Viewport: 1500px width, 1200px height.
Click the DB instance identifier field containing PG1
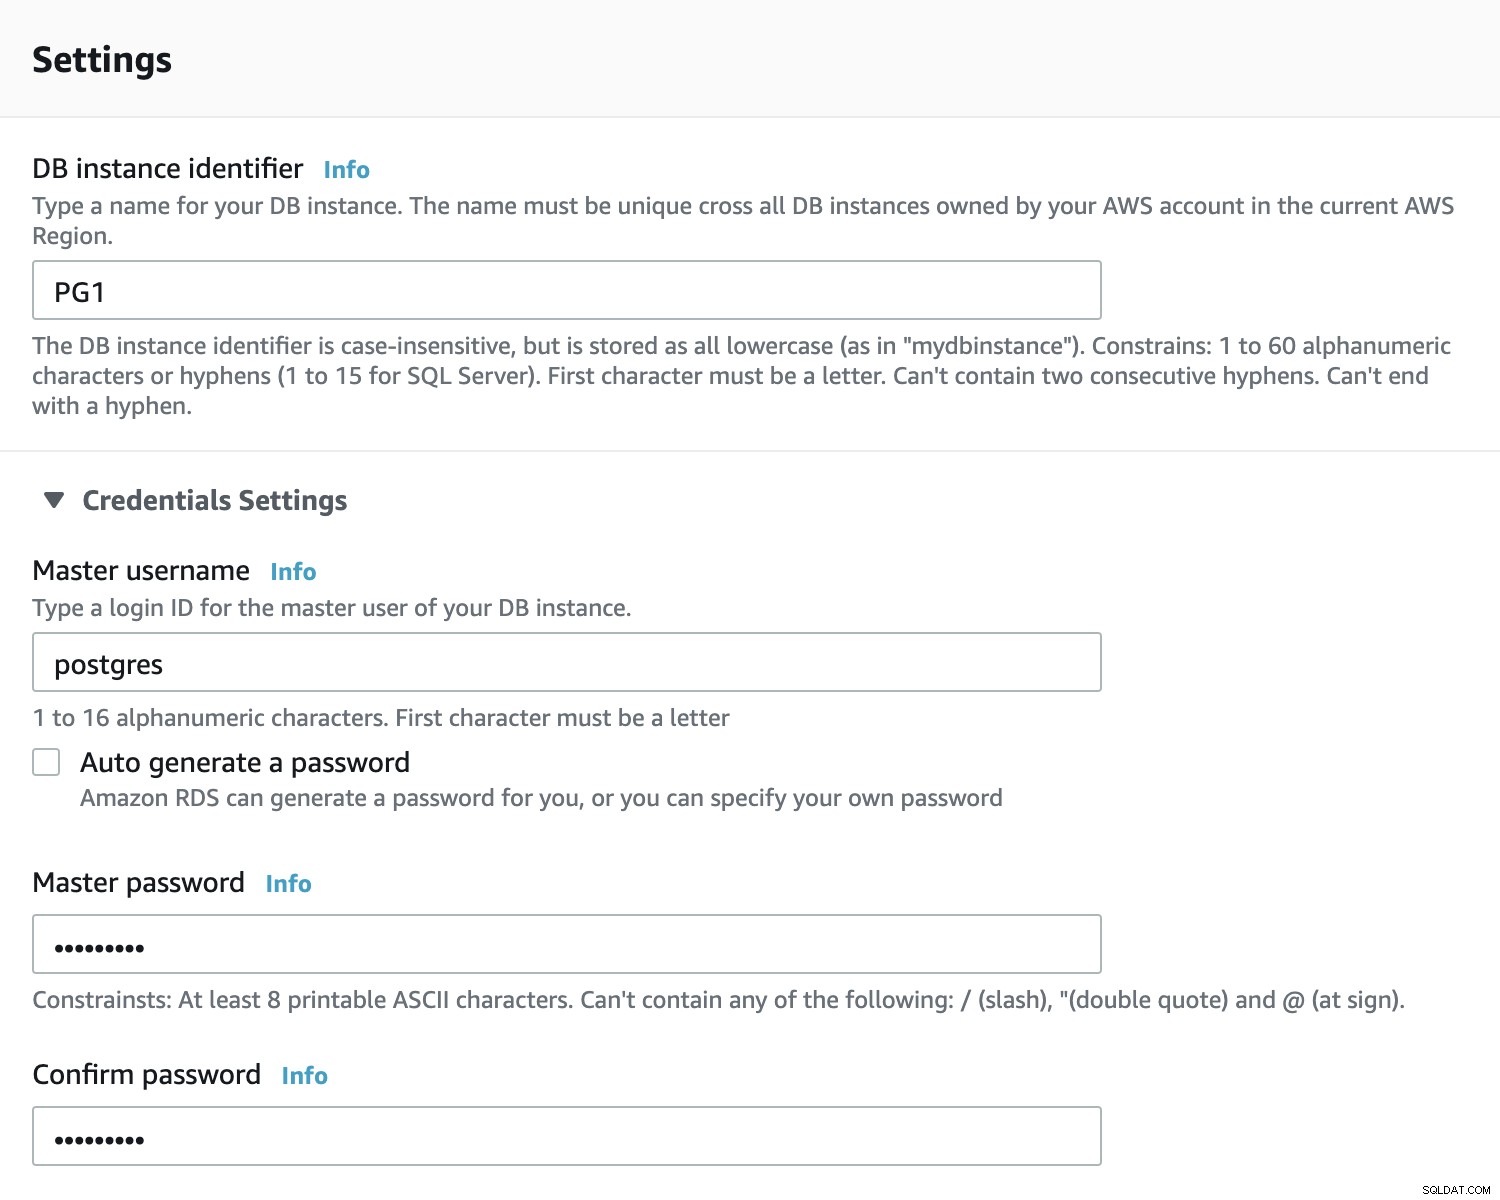[x=567, y=290]
